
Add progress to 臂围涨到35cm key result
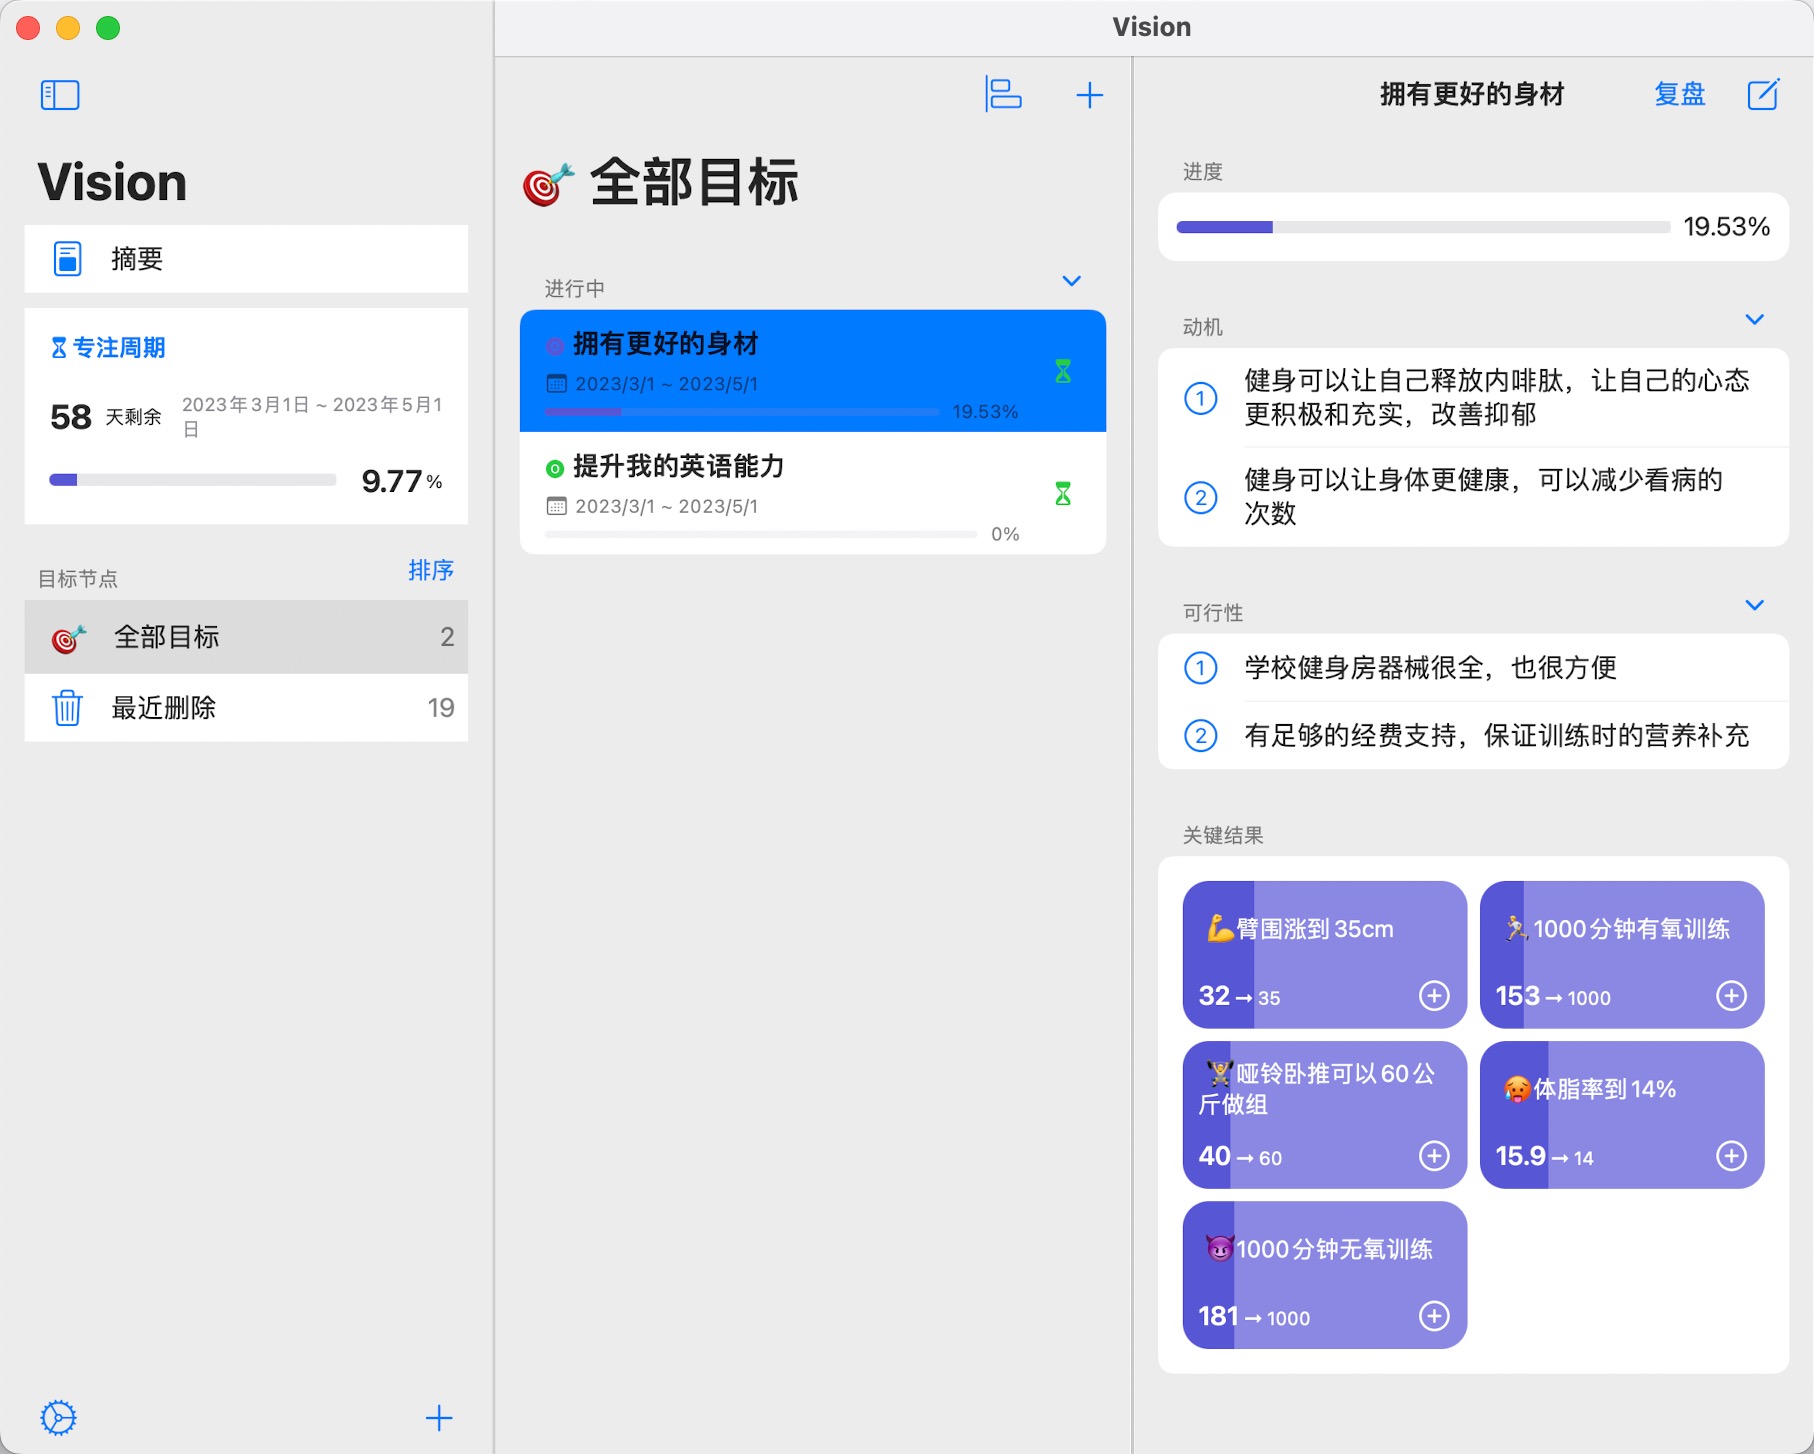[1434, 996]
